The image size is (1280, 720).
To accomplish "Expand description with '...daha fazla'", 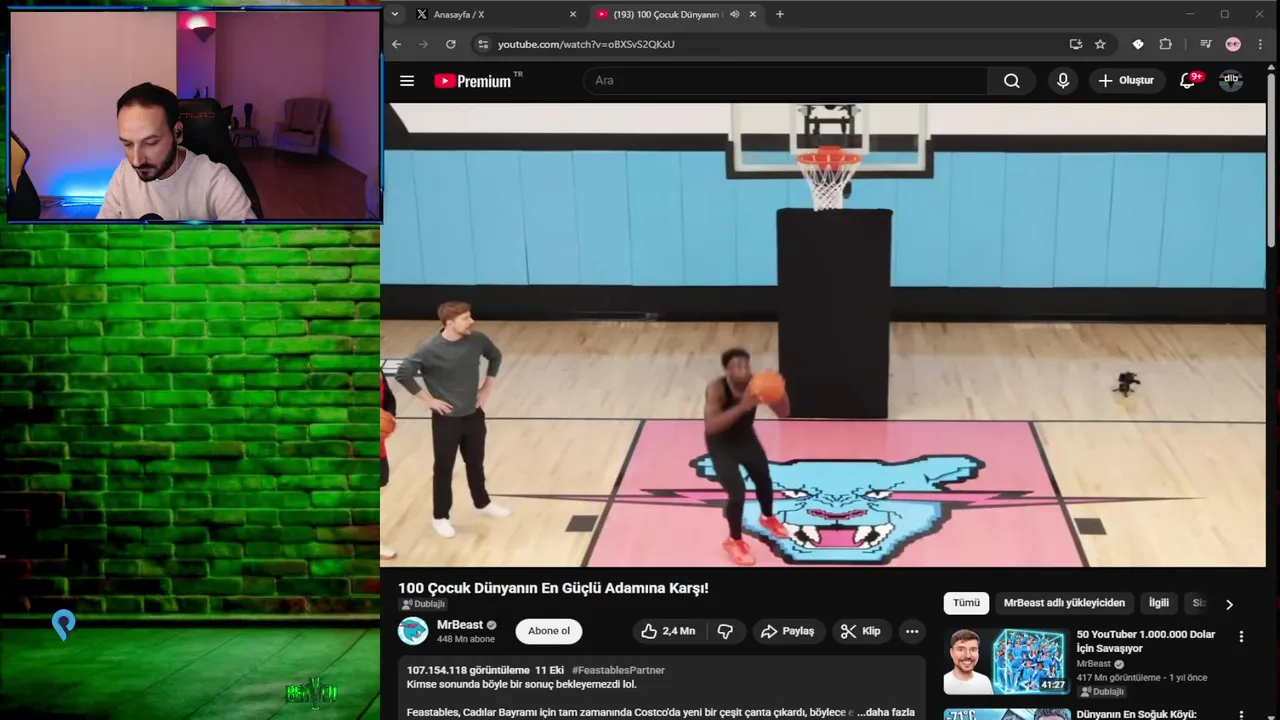I will point(886,712).
